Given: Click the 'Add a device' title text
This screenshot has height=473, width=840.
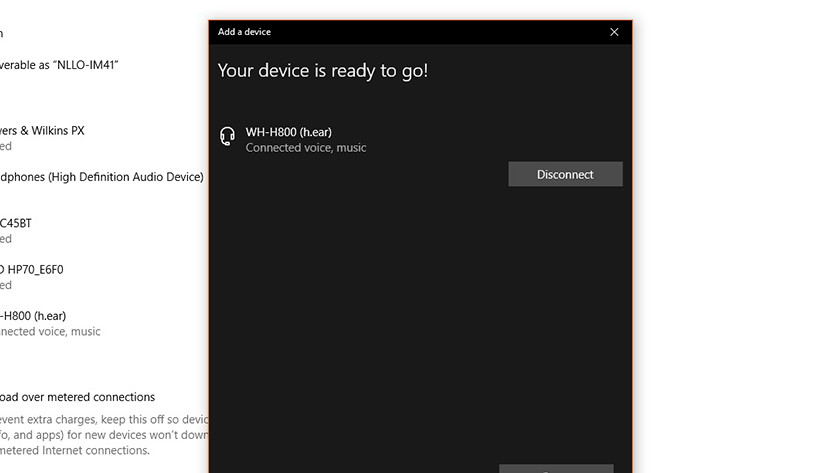Looking at the screenshot, I should pos(244,32).
